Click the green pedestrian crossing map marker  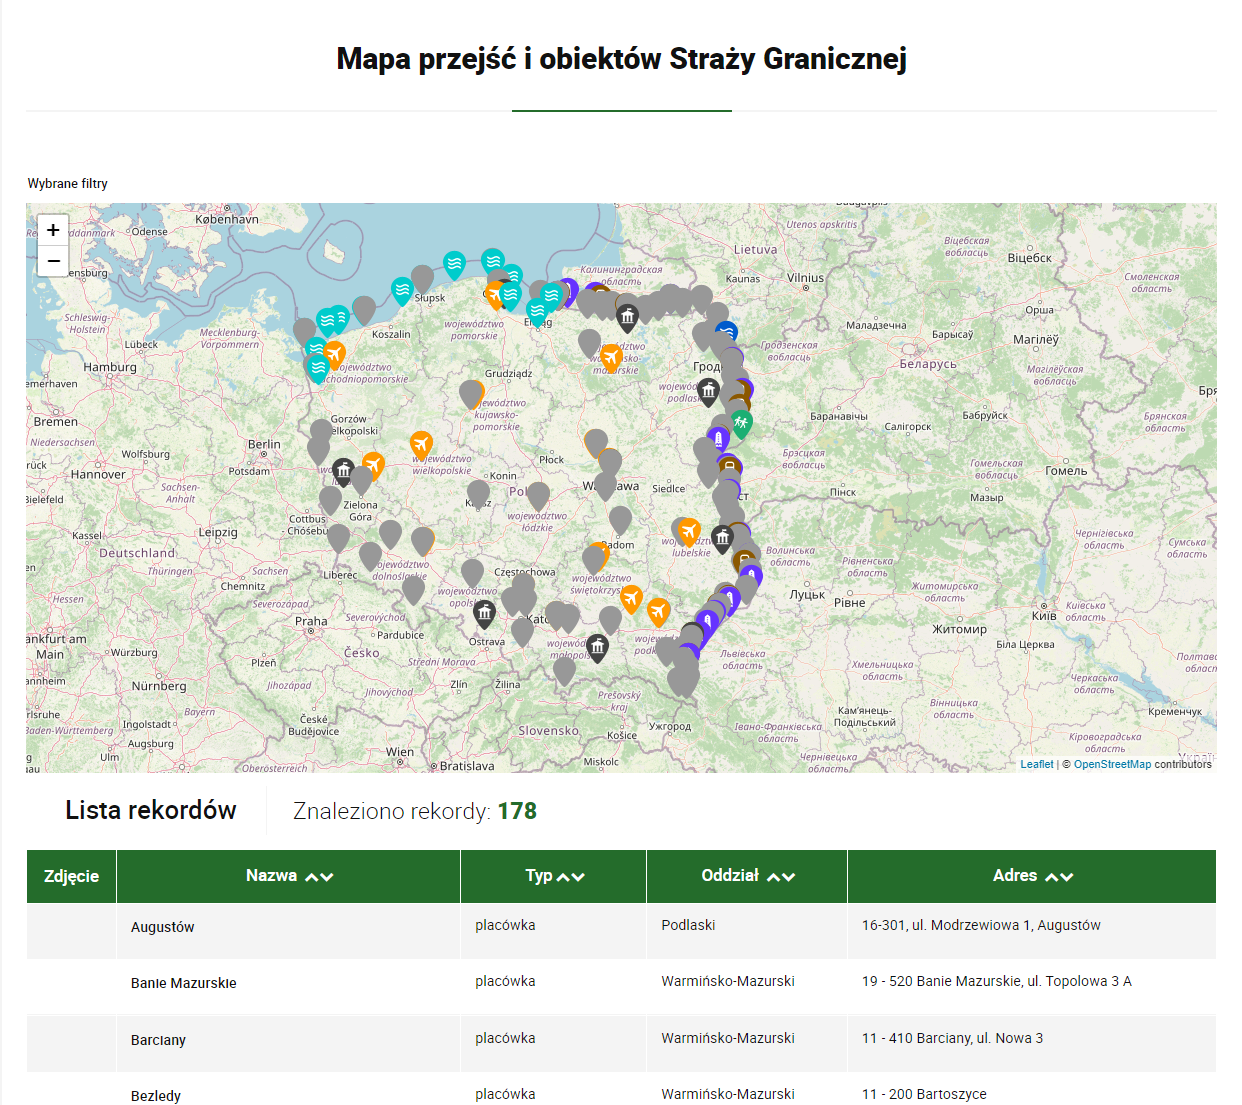[741, 422]
